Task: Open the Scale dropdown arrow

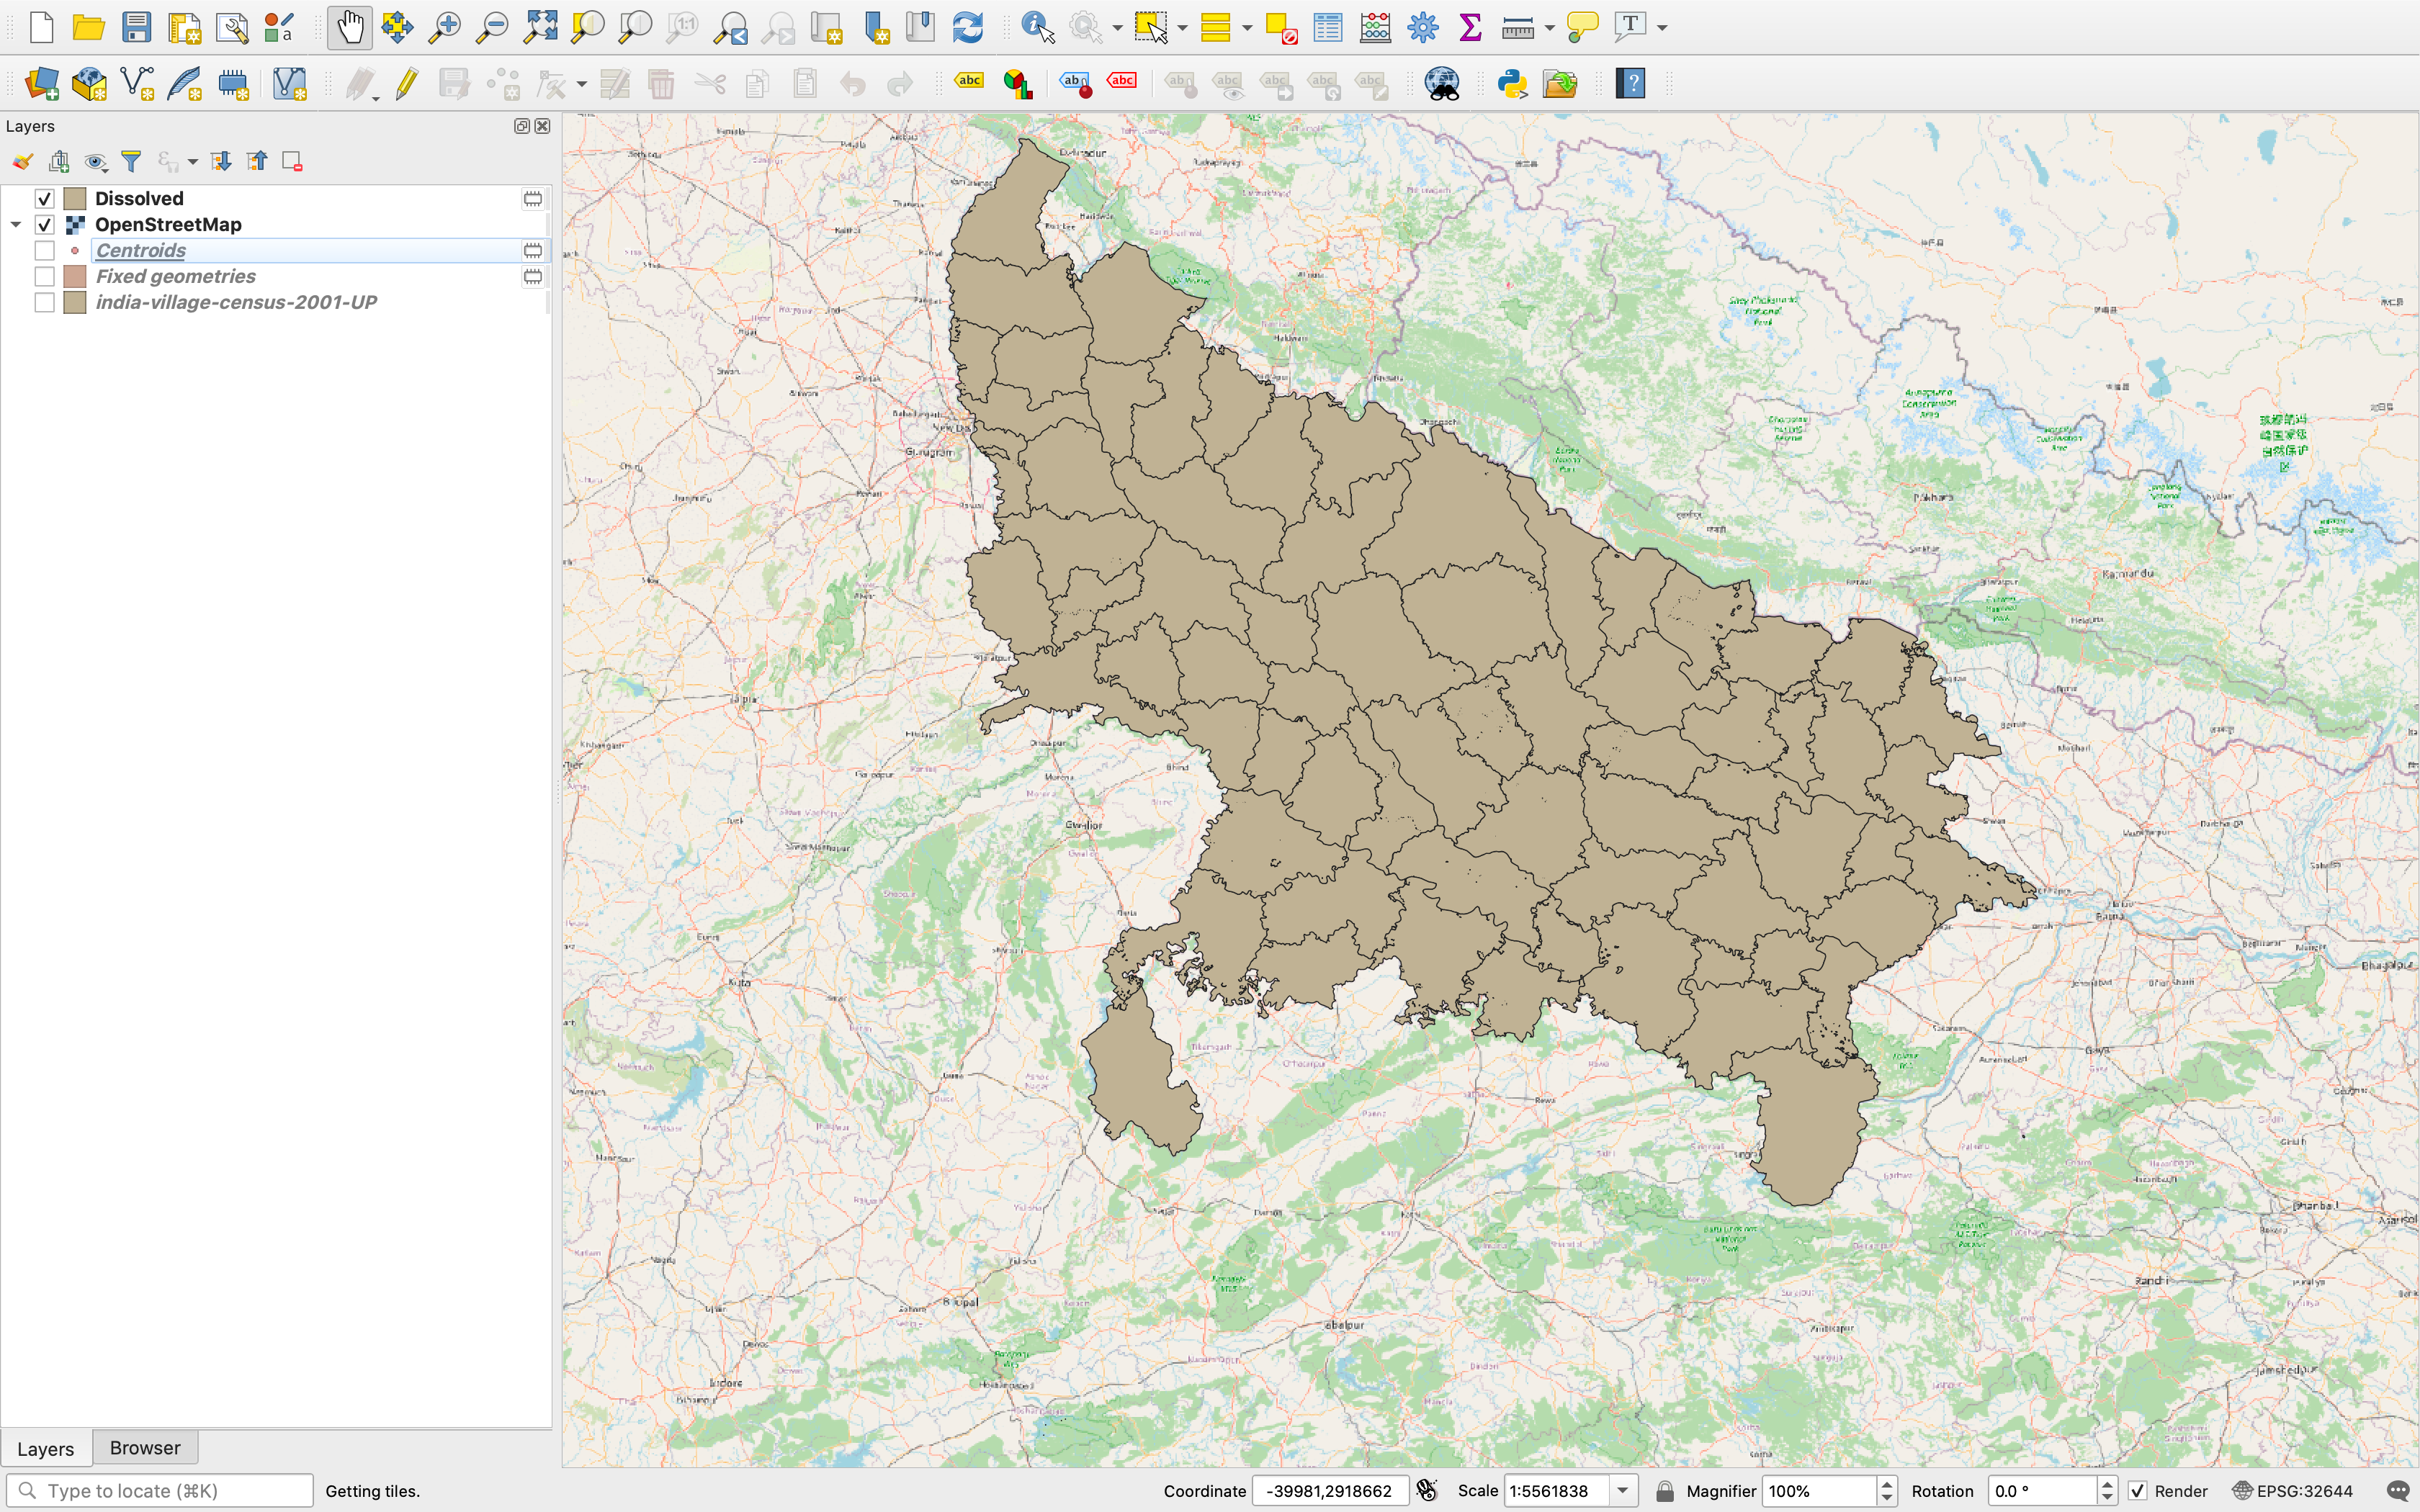Action: click(1622, 1490)
